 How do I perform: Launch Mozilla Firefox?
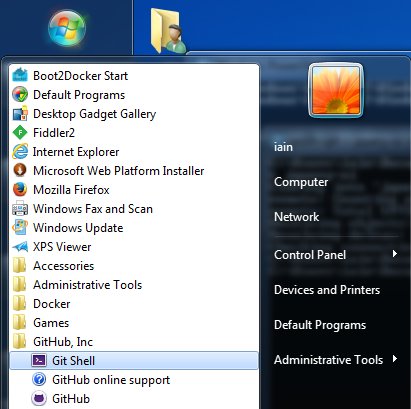[71, 190]
